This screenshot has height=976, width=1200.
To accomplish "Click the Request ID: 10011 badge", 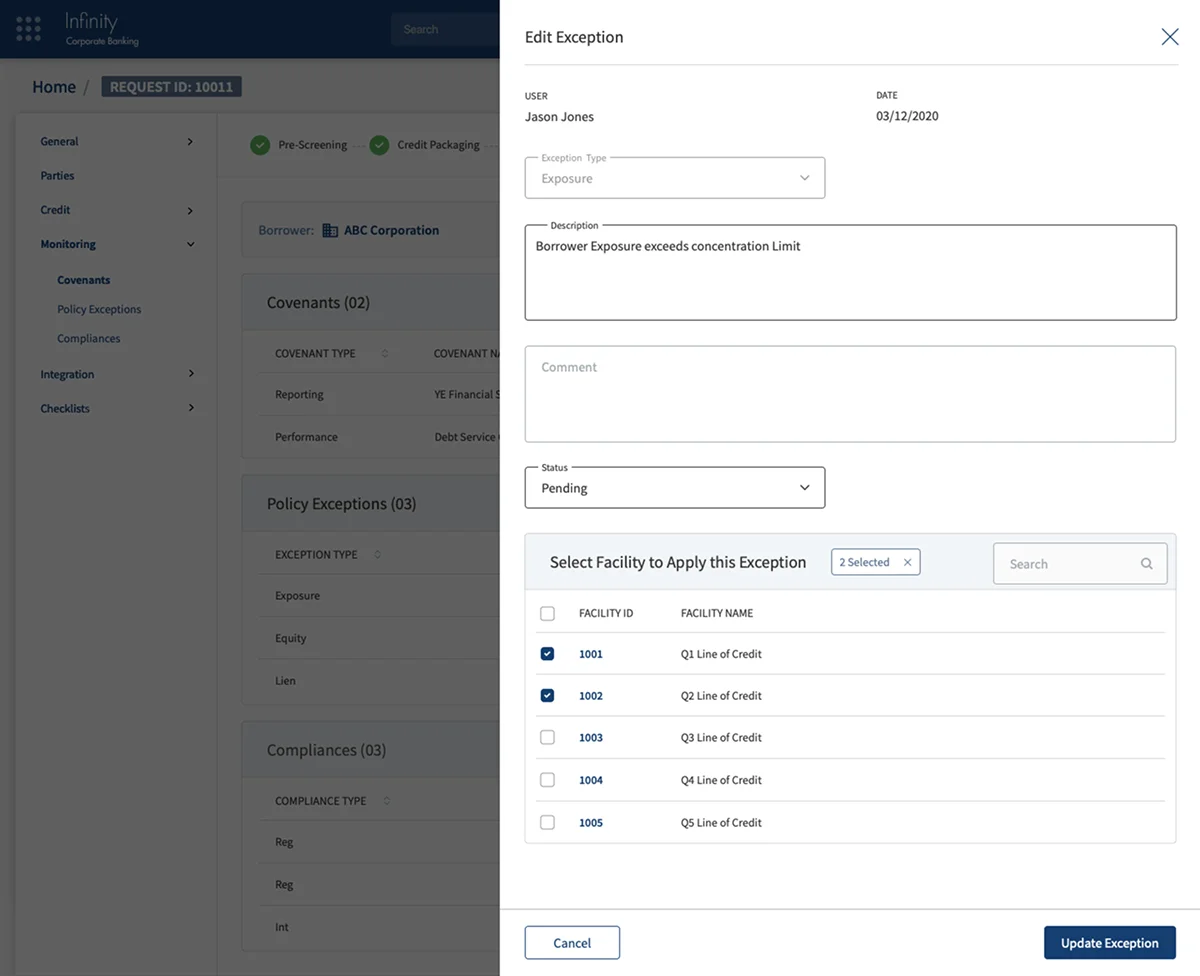I will point(171,87).
